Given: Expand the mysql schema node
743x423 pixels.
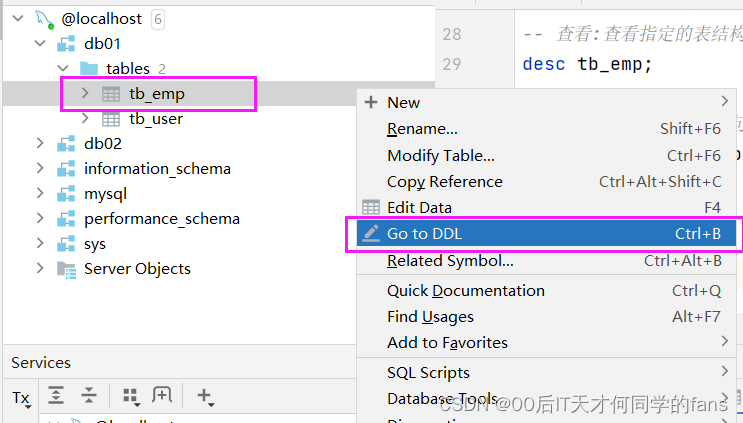Looking at the screenshot, I should click(40, 193).
